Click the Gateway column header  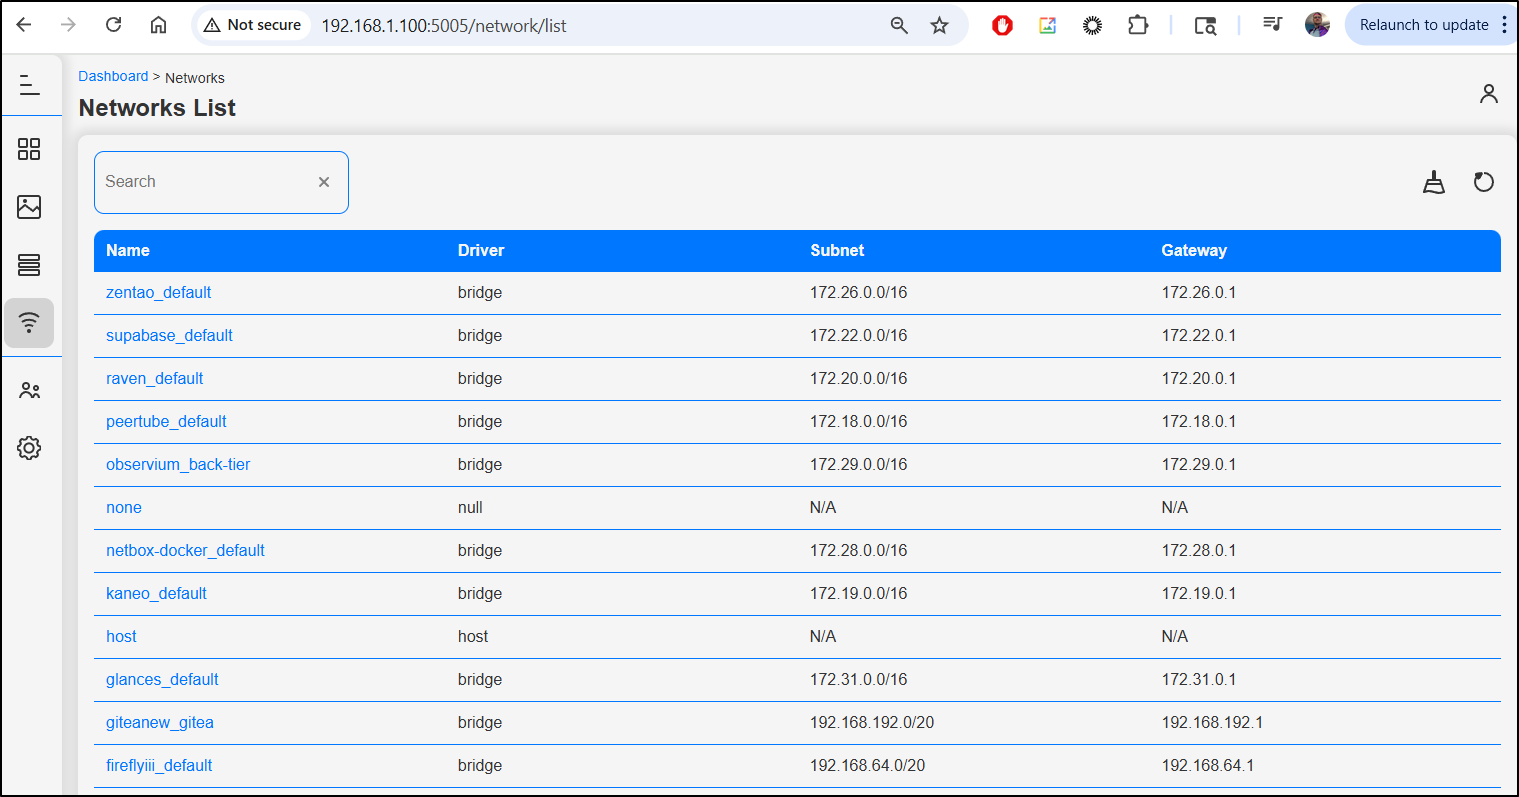tap(1194, 250)
